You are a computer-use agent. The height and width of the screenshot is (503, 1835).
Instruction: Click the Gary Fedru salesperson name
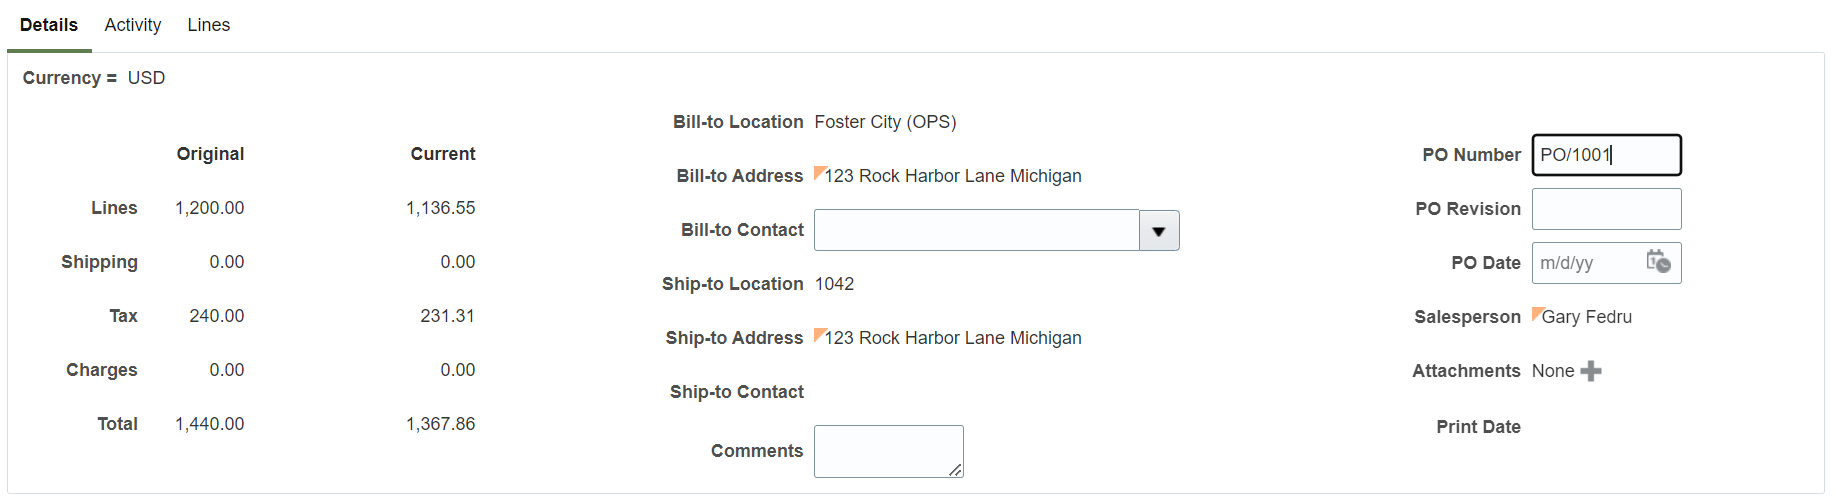click(1587, 317)
